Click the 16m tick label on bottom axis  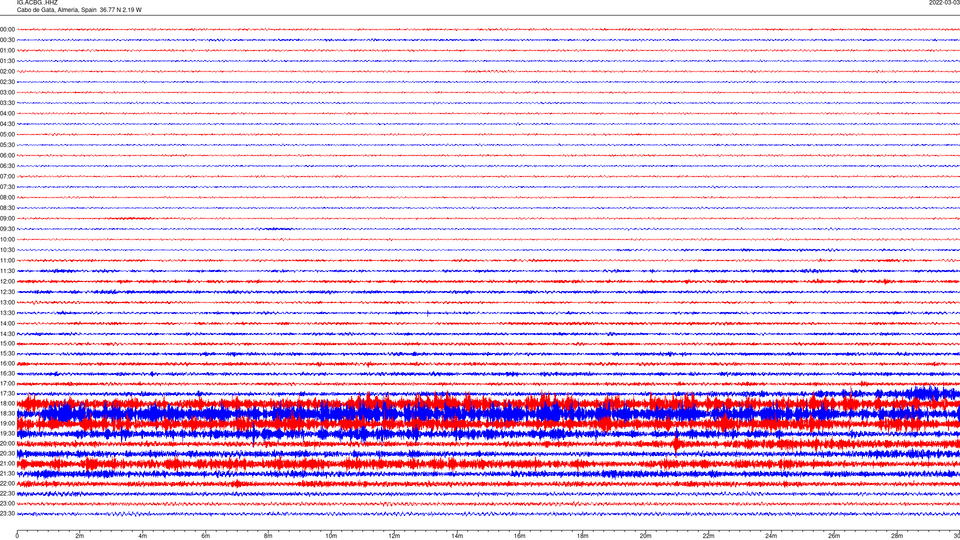pyautogui.click(x=520, y=536)
